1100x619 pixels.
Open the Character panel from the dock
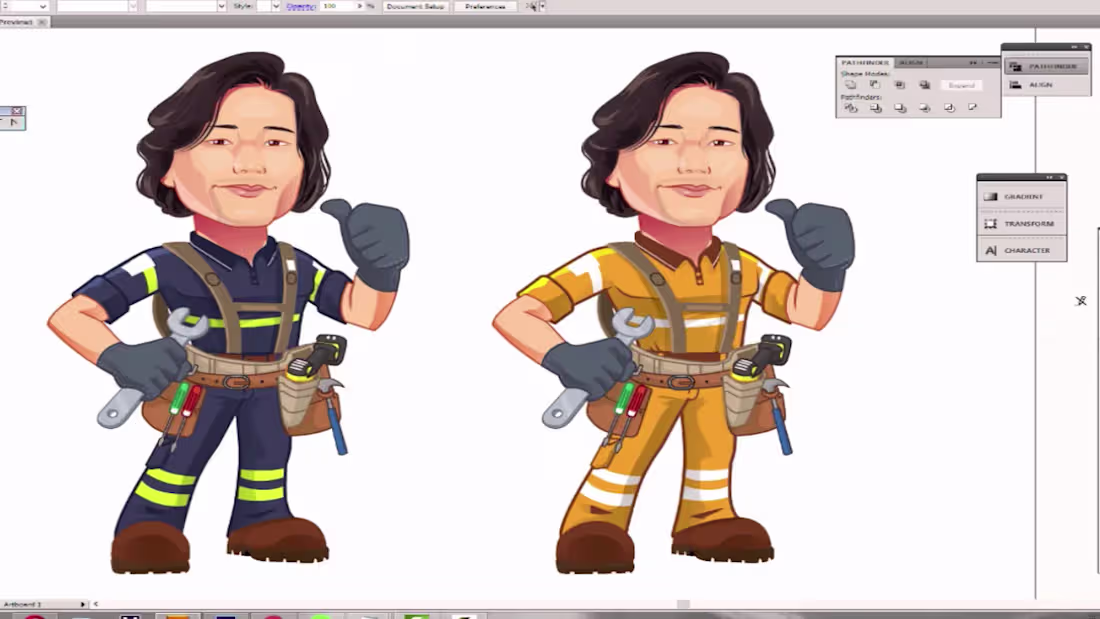click(x=1022, y=251)
